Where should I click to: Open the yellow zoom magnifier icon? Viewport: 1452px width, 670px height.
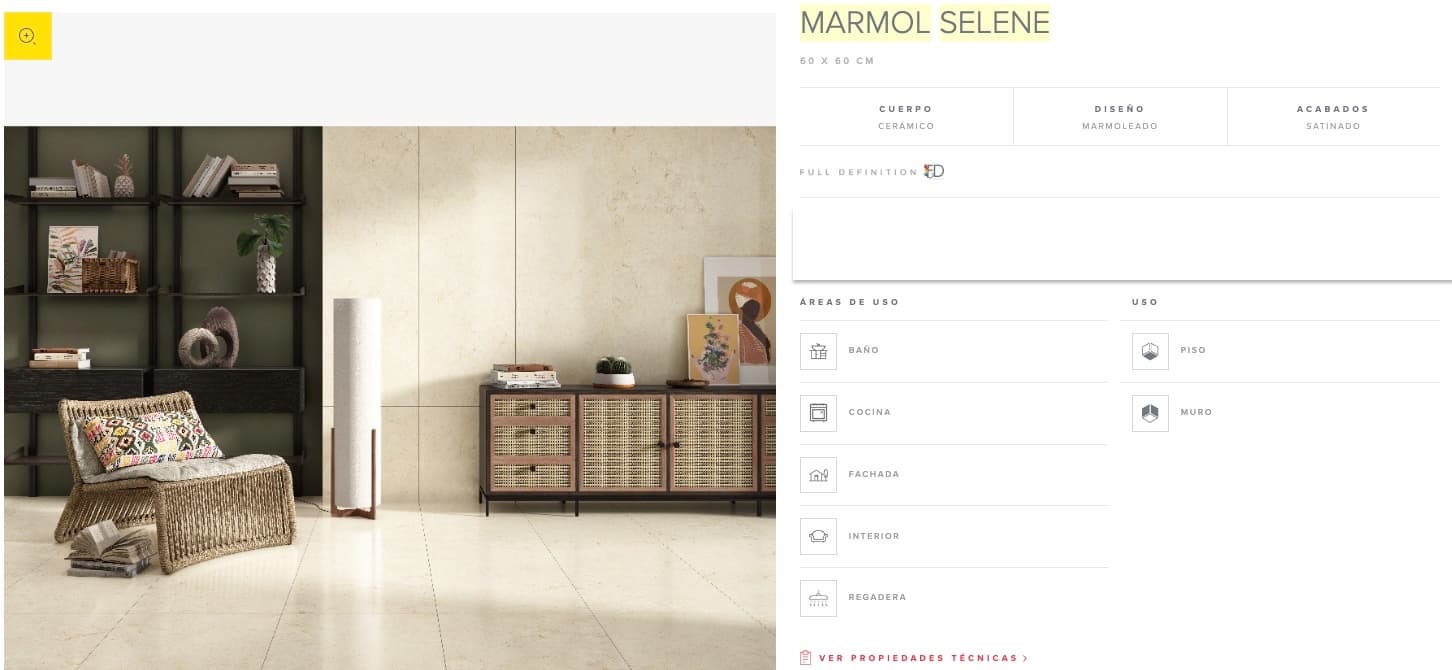pyautogui.click(x=28, y=36)
